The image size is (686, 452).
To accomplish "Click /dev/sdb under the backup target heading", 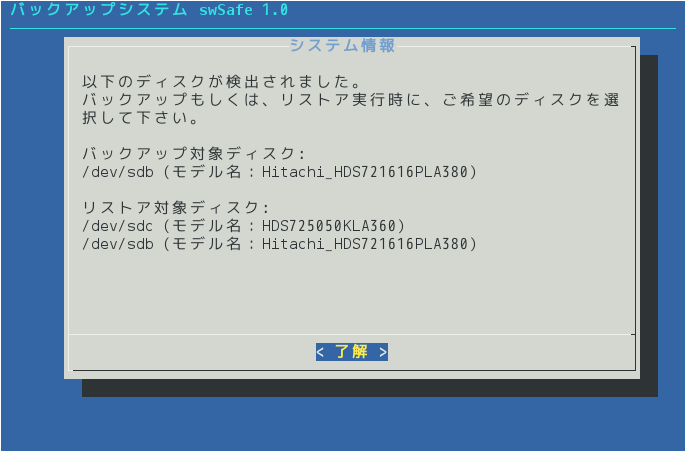I will (118, 172).
